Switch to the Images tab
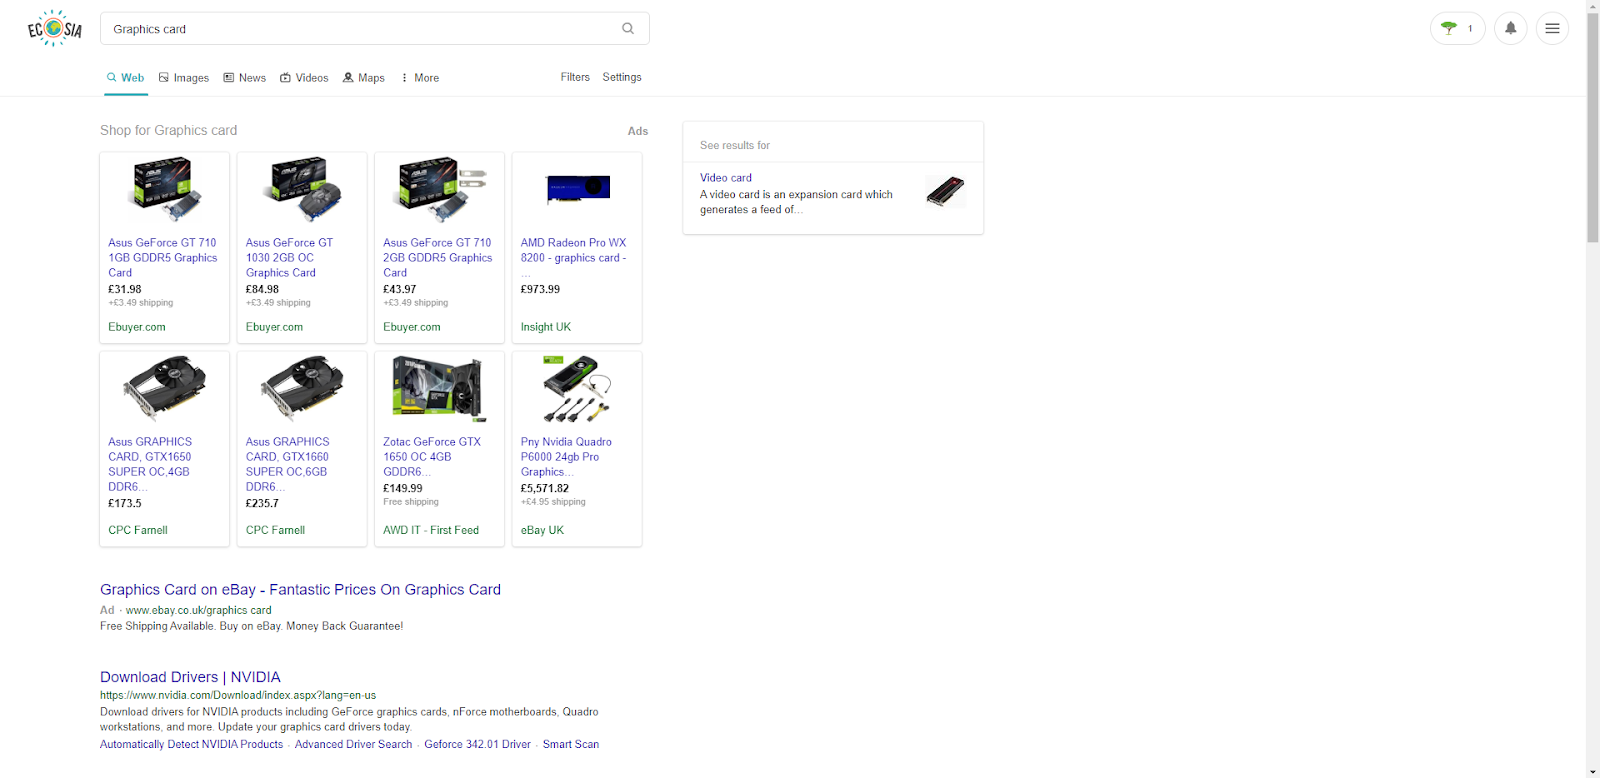The height and width of the screenshot is (778, 1600). (184, 78)
